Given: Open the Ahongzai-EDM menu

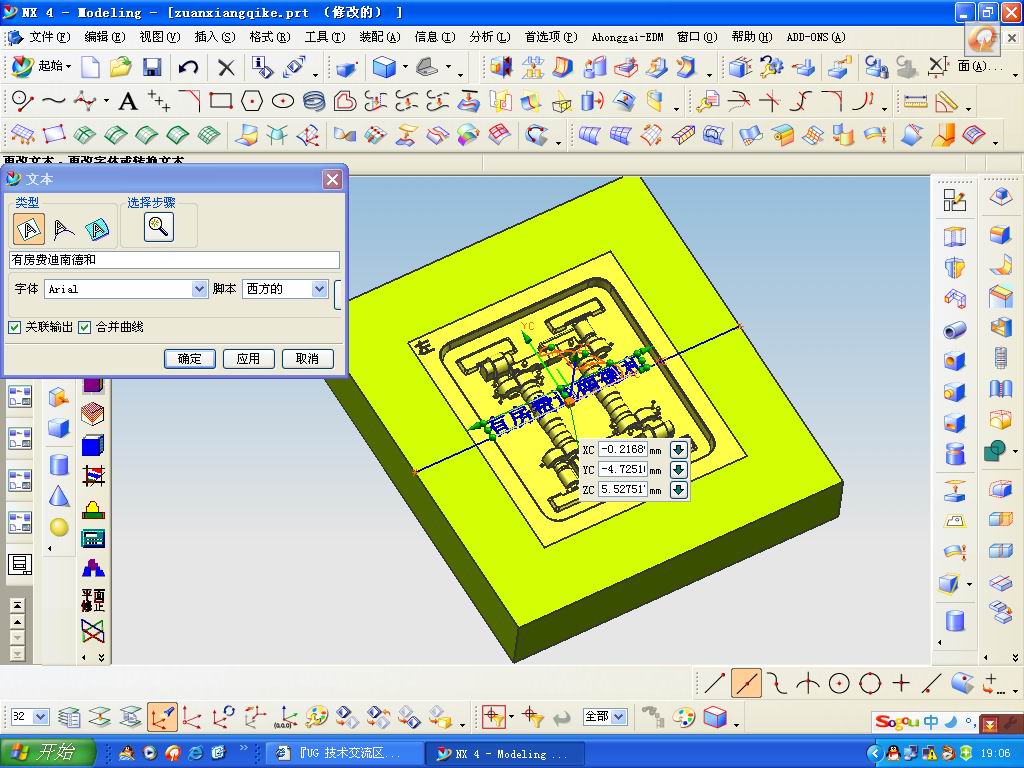Looking at the screenshot, I should pyautogui.click(x=627, y=37).
